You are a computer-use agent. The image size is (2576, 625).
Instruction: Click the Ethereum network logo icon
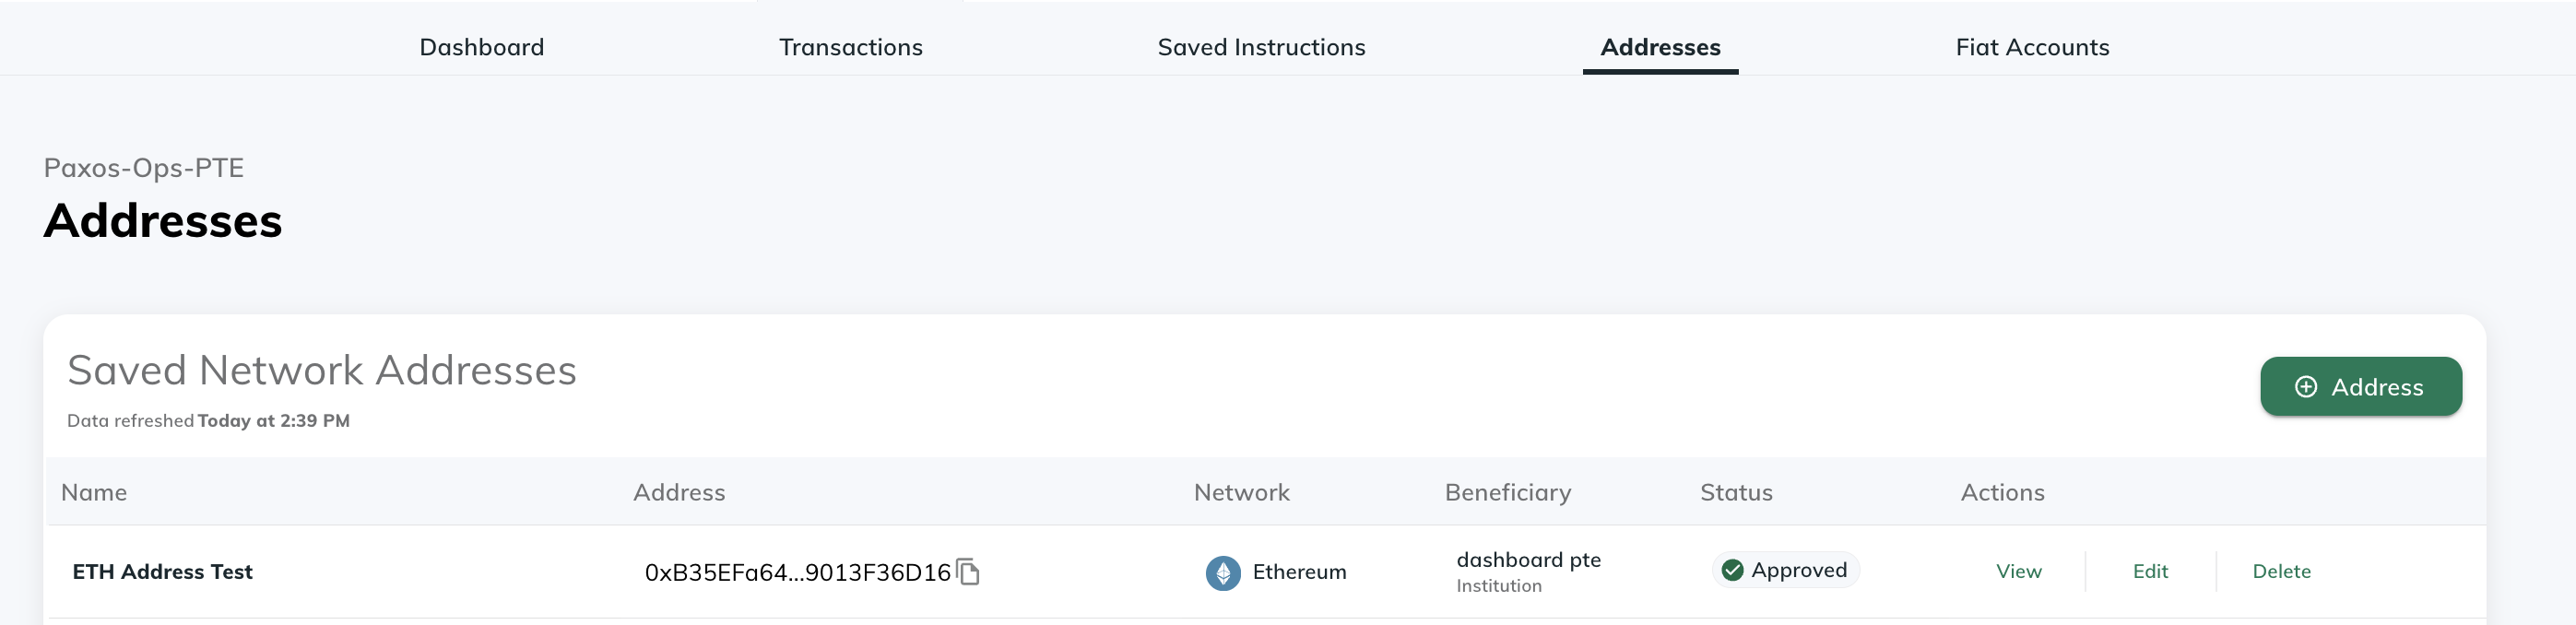(1222, 573)
